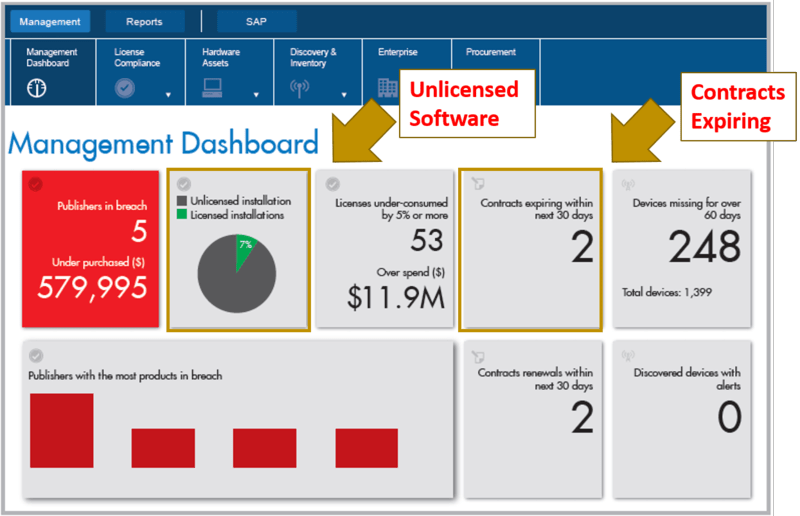Click the License Compliance checkmark icon
The width and height of the screenshot is (800, 516).
(125, 88)
